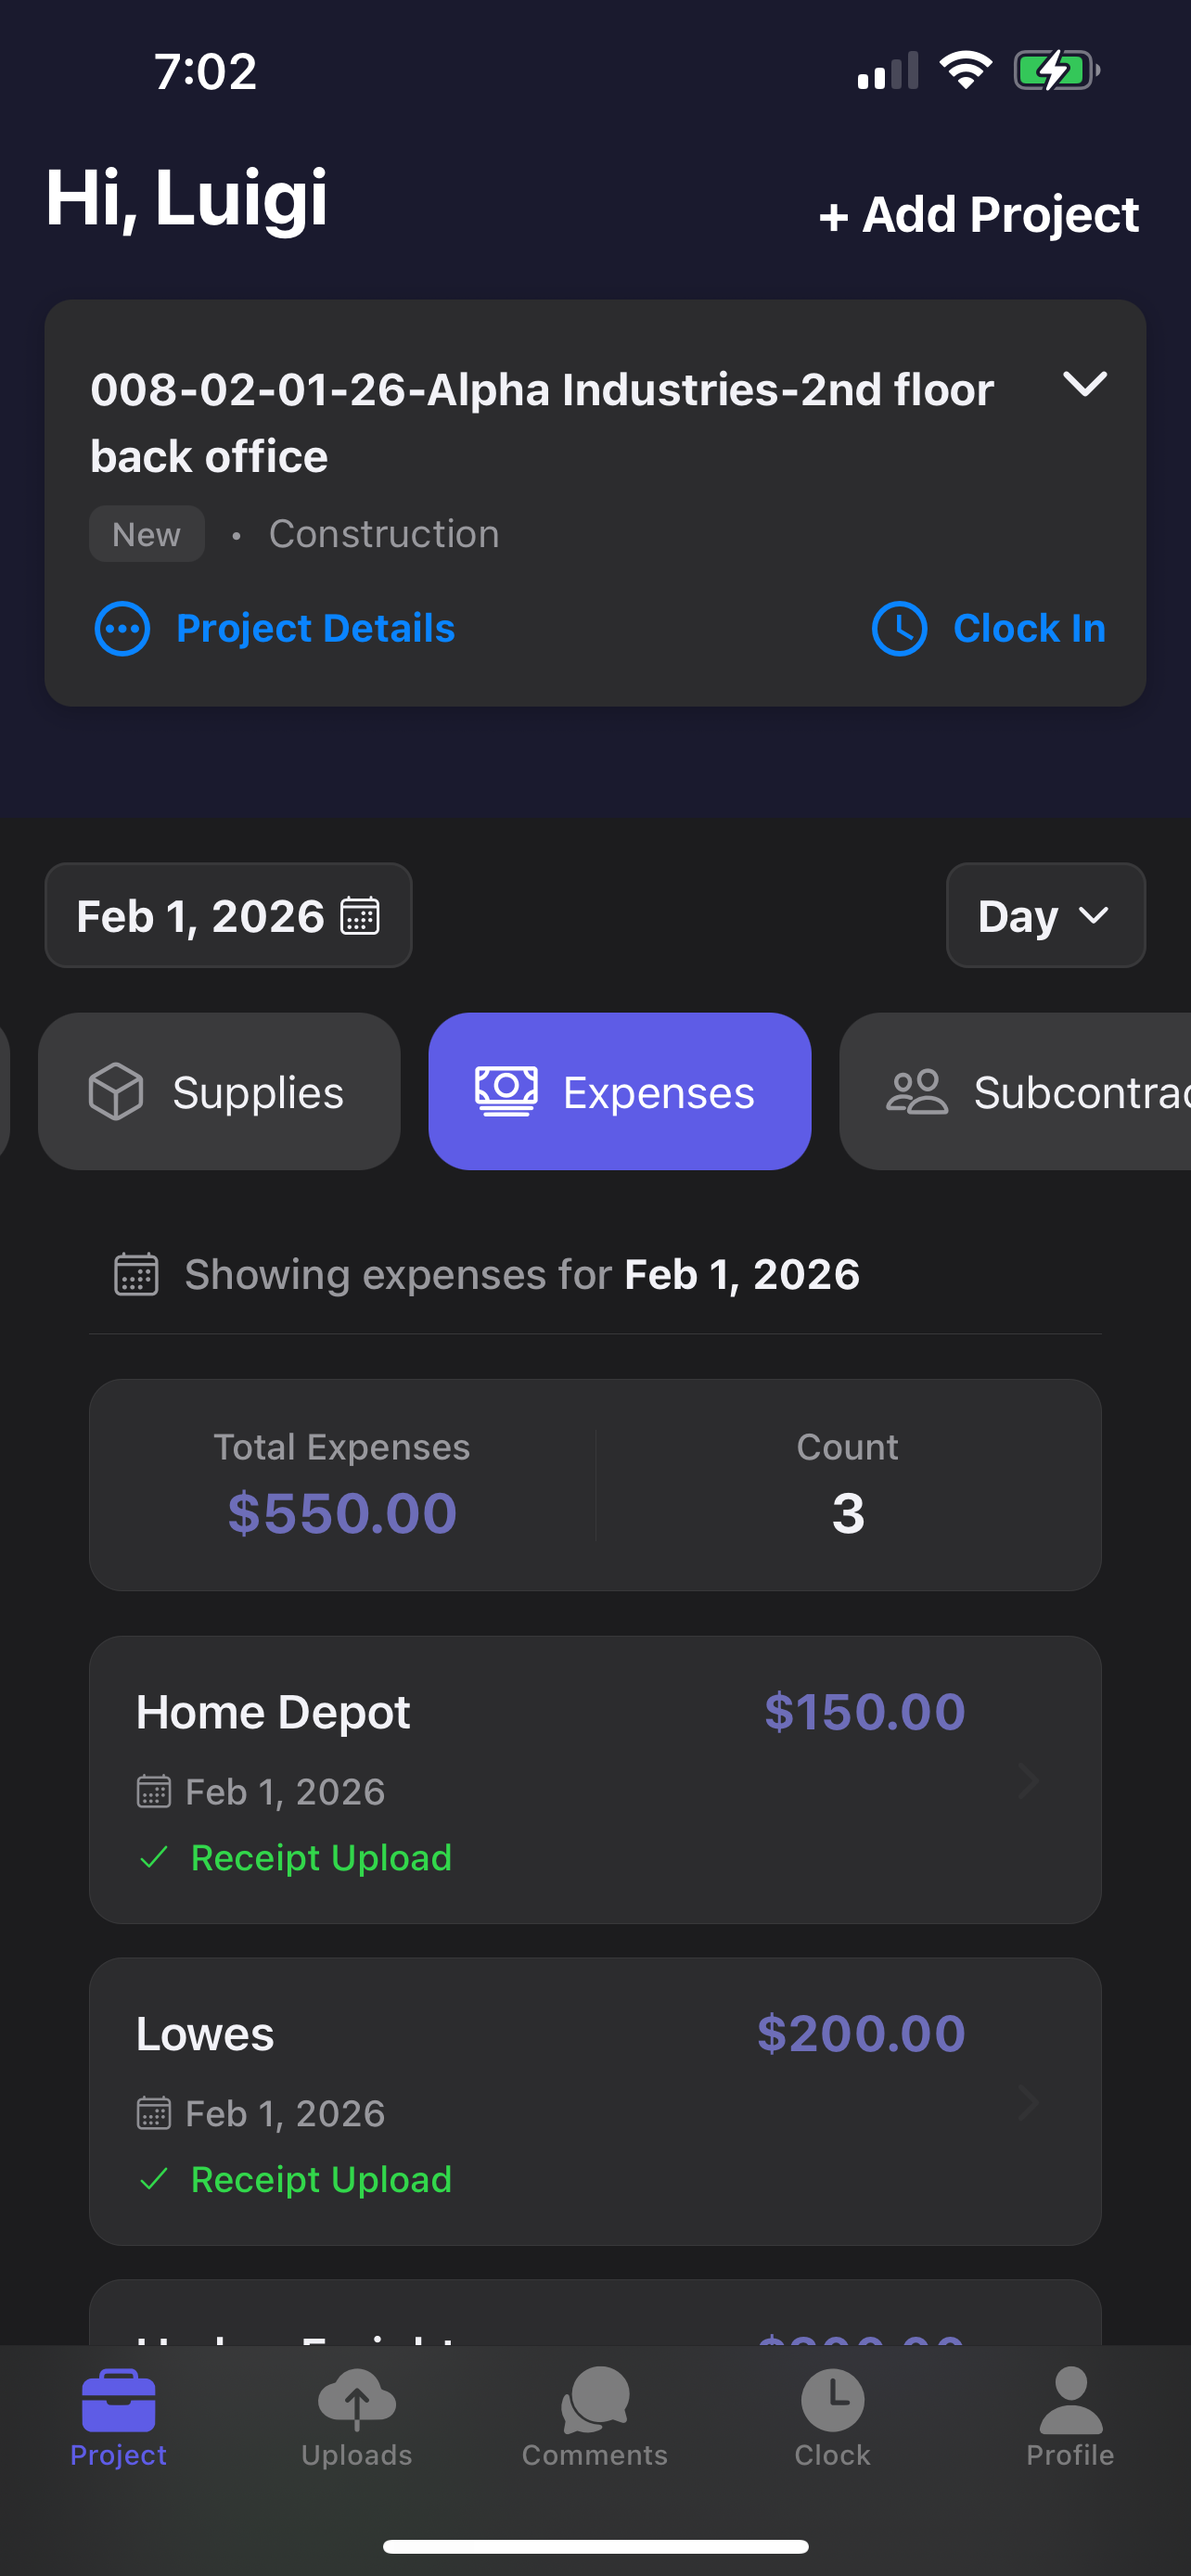The width and height of the screenshot is (1191, 2576).
Task: Open Lowes expense chevron
Action: pos(1028,2102)
